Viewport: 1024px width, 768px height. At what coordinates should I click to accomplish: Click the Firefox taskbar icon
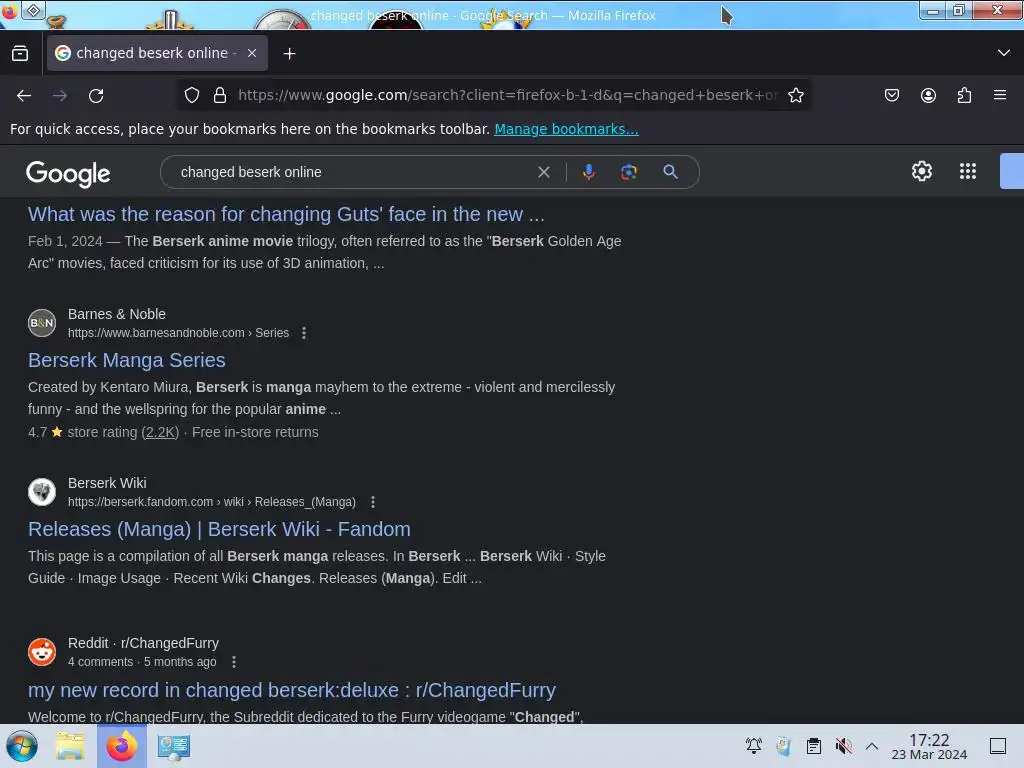(121, 746)
